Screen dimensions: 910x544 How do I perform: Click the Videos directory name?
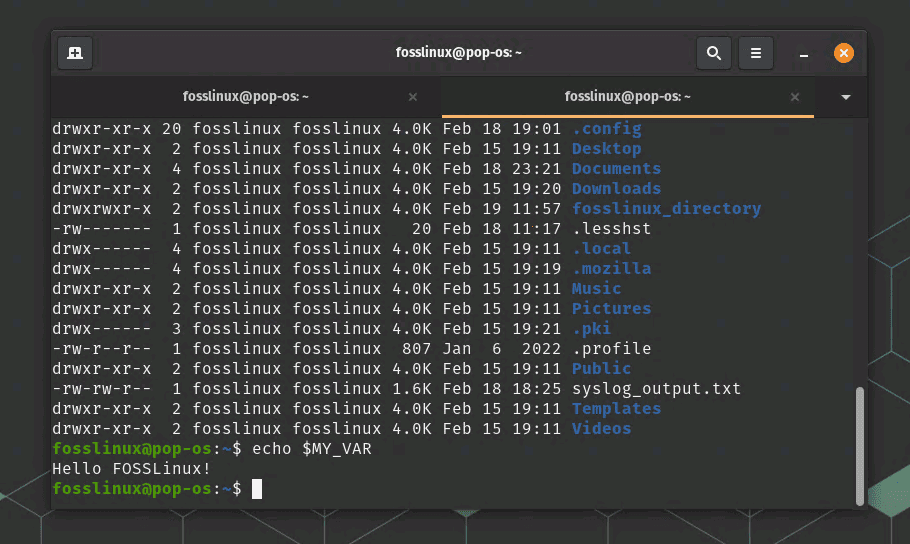601,428
